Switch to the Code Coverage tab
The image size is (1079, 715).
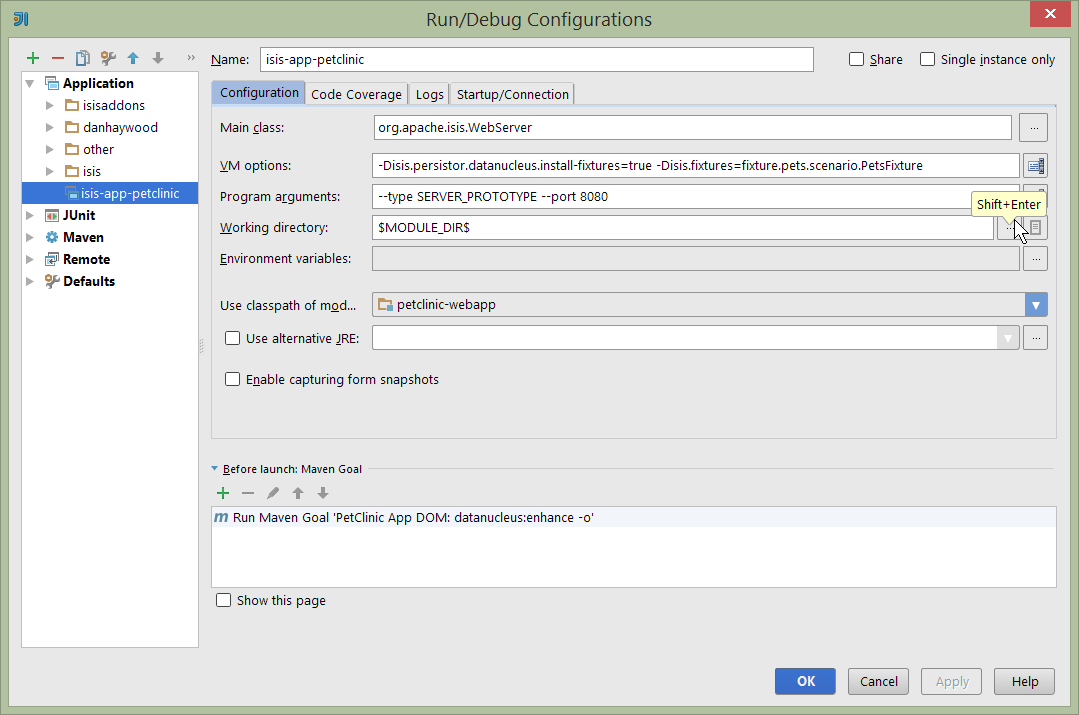pos(356,95)
